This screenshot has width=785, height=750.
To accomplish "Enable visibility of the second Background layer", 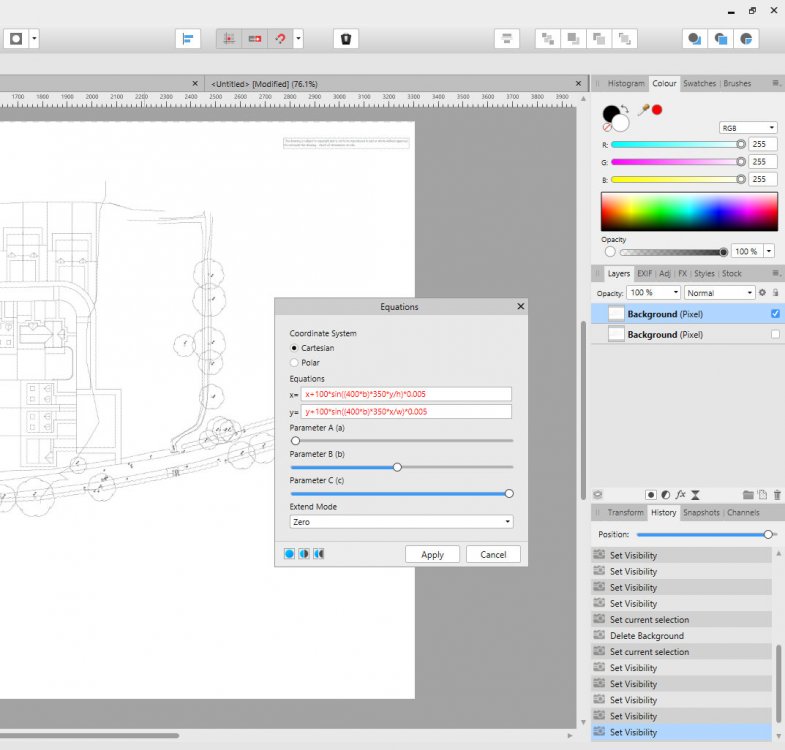I will tap(775, 335).
